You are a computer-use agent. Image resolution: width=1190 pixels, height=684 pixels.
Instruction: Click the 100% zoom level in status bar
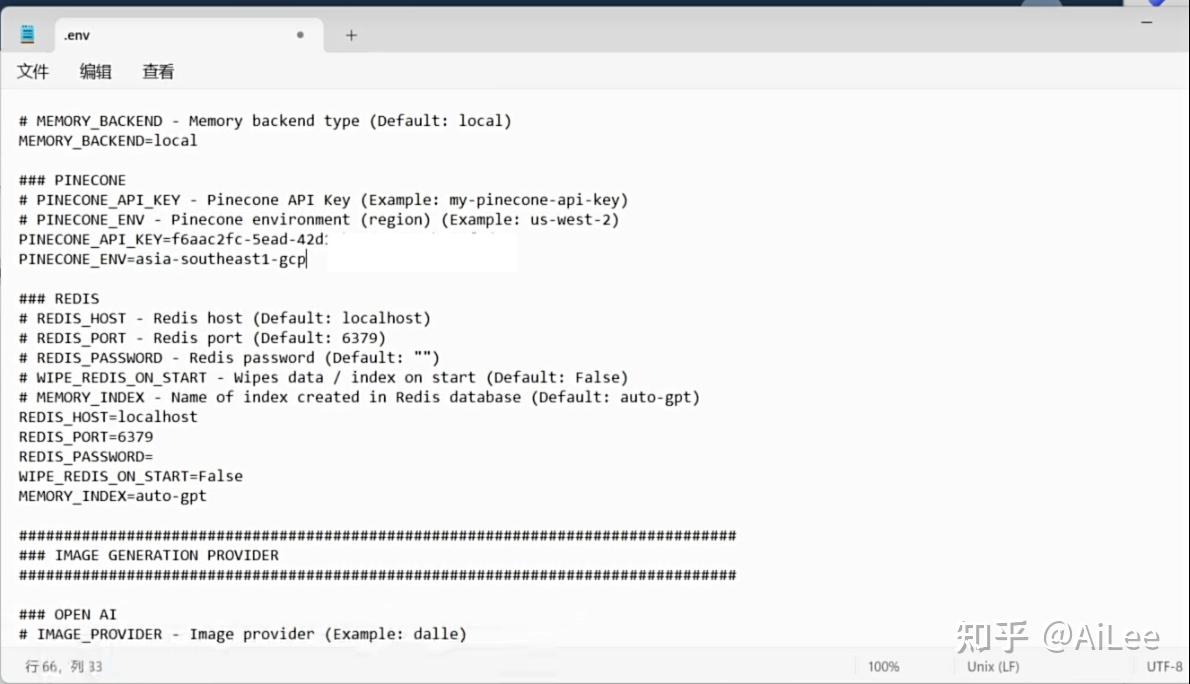[883, 667]
